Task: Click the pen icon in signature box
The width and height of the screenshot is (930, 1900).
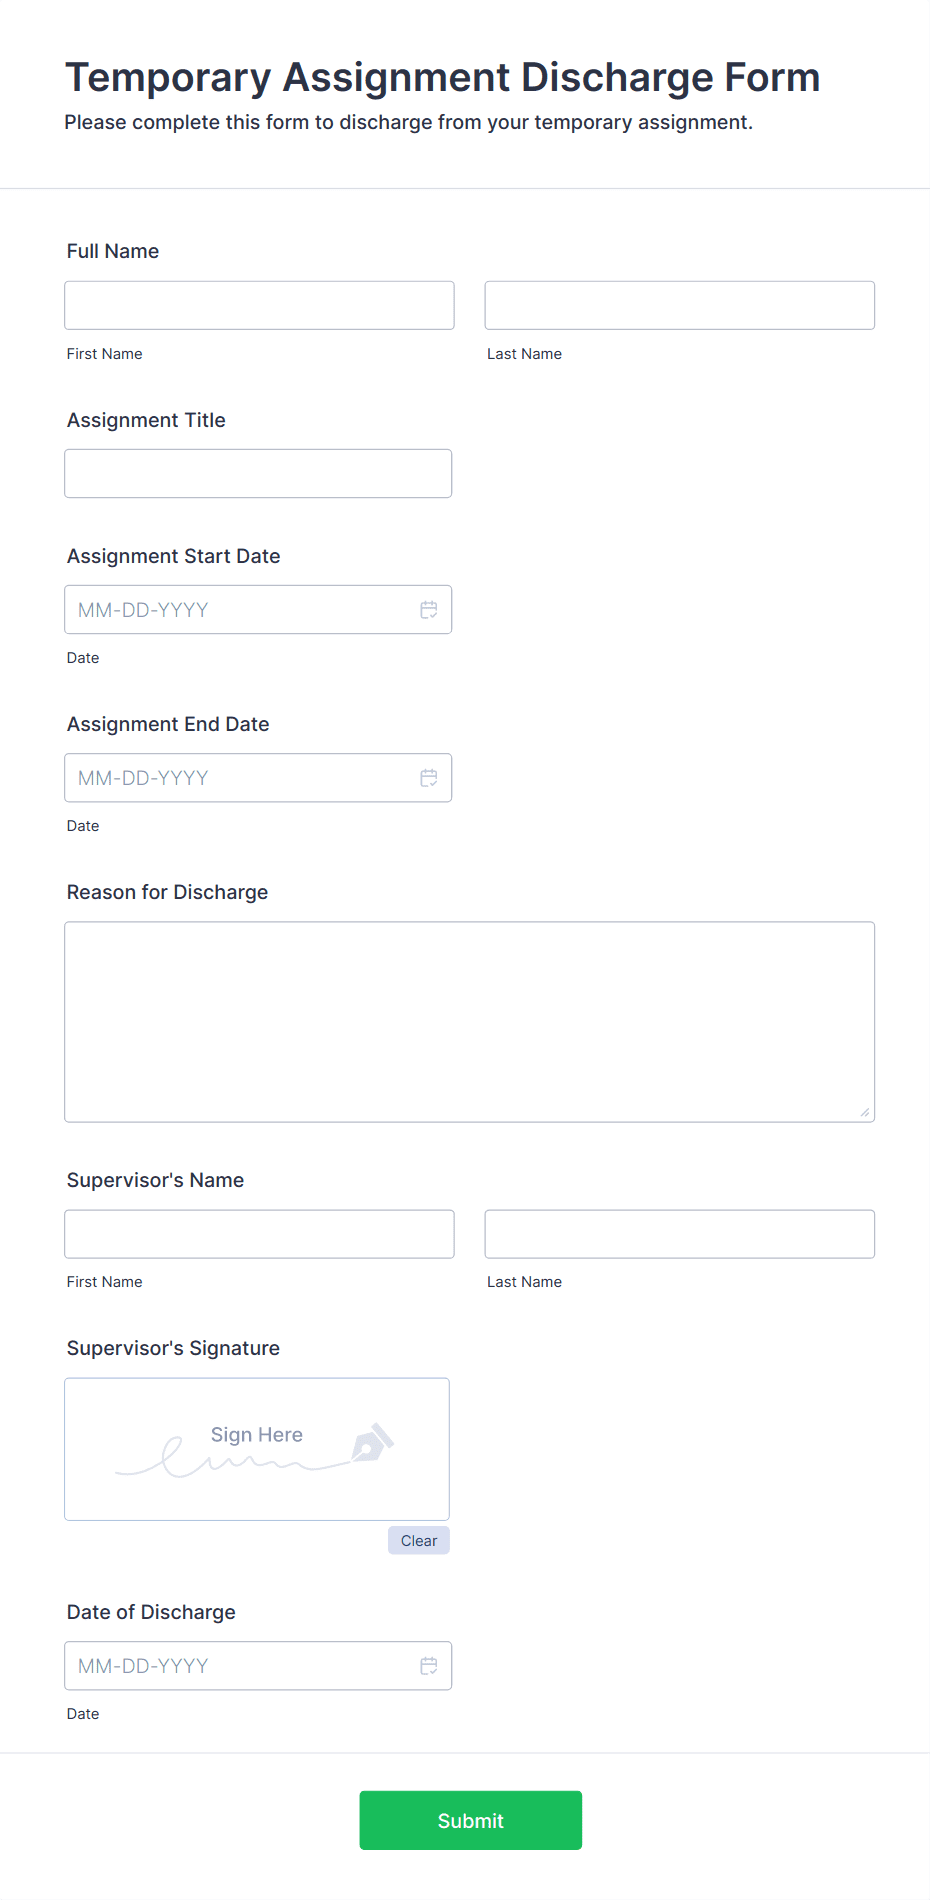Action: 372,1443
